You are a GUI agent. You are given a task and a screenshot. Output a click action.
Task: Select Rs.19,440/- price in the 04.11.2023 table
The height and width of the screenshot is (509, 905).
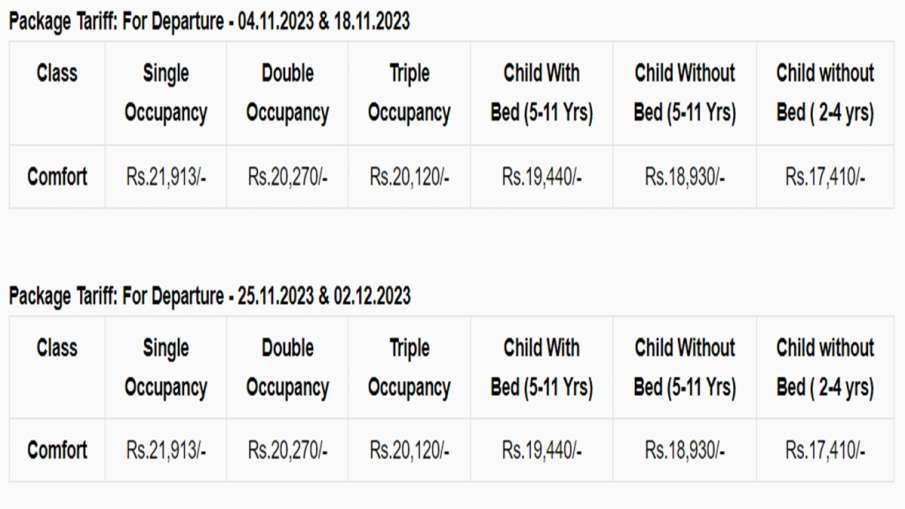pos(541,177)
